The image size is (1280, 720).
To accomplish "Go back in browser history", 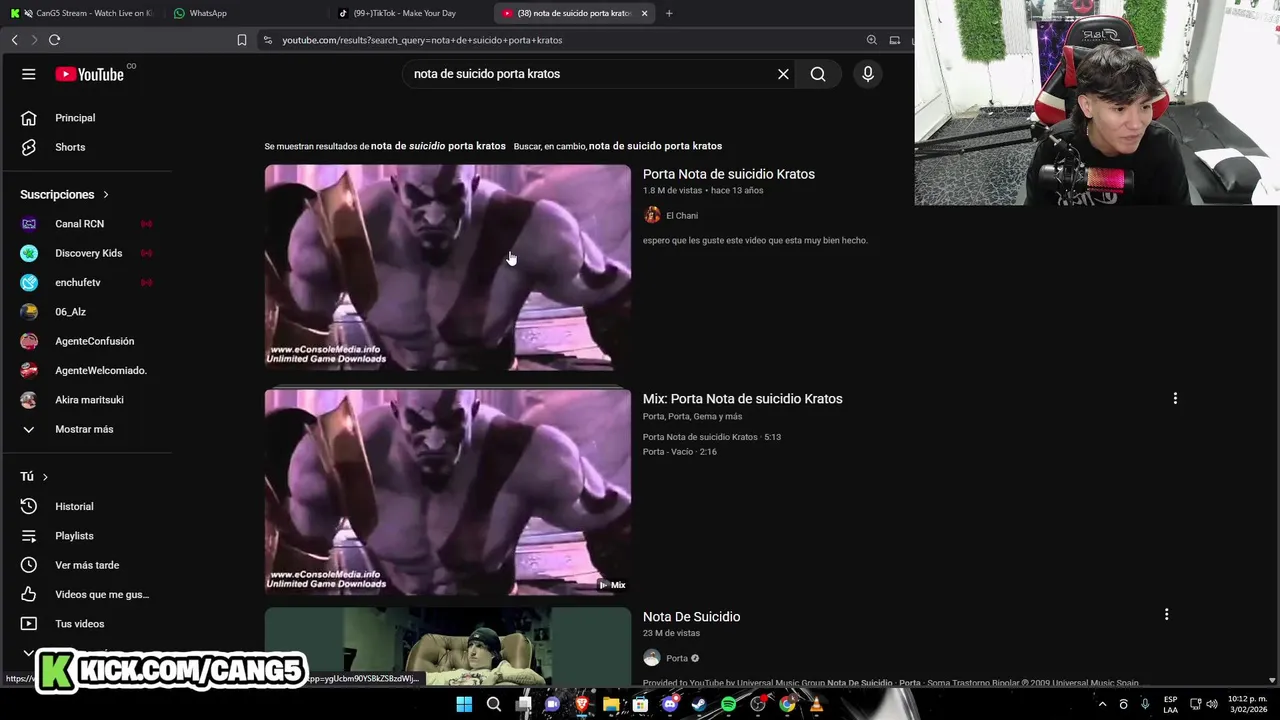I will point(14,40).
